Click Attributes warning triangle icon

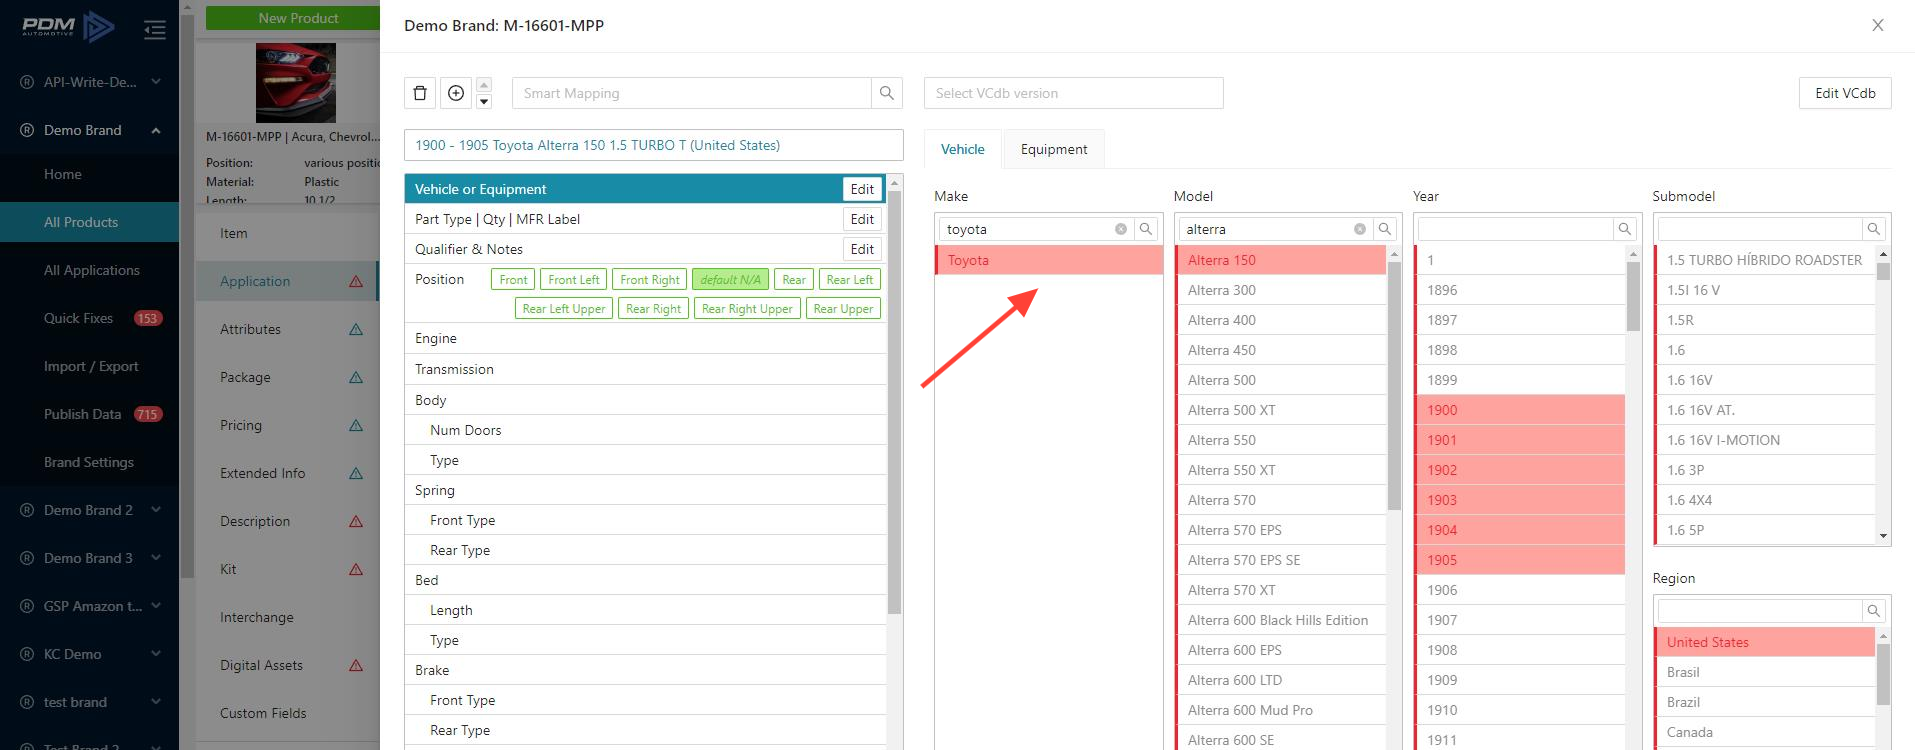[356, 329]
